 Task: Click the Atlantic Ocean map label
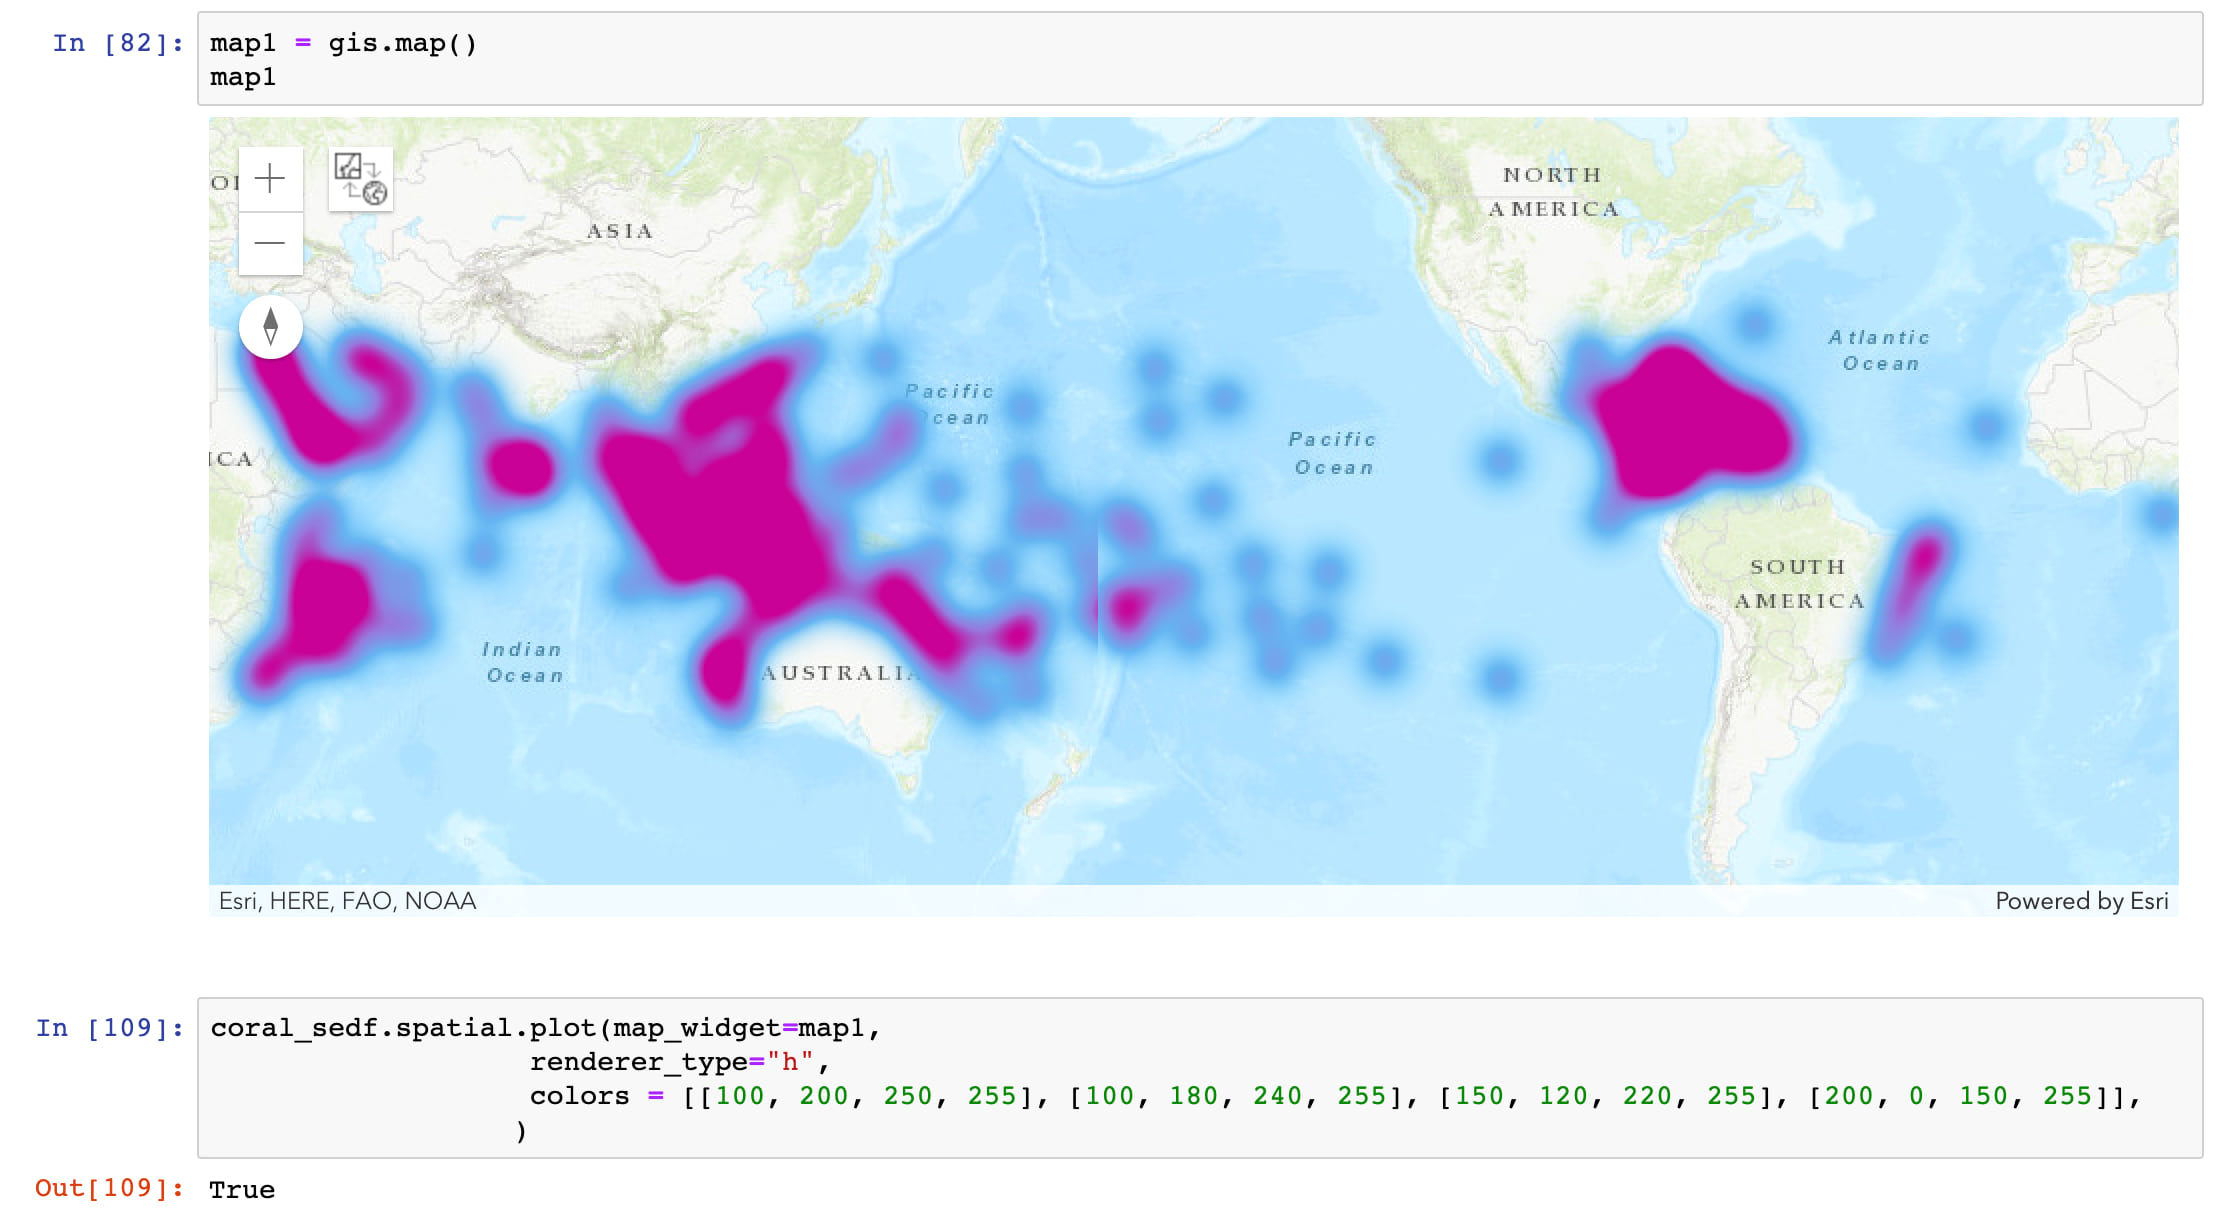(1880, 350)
